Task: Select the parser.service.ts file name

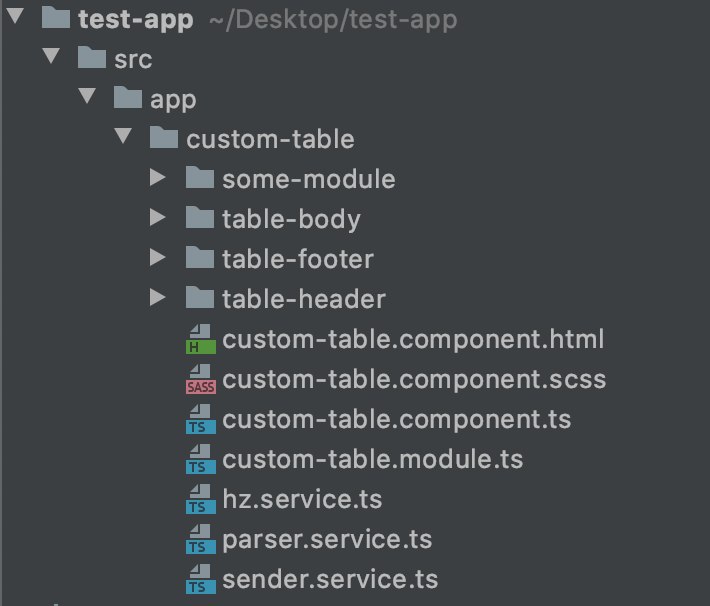Action: (327, 539)
